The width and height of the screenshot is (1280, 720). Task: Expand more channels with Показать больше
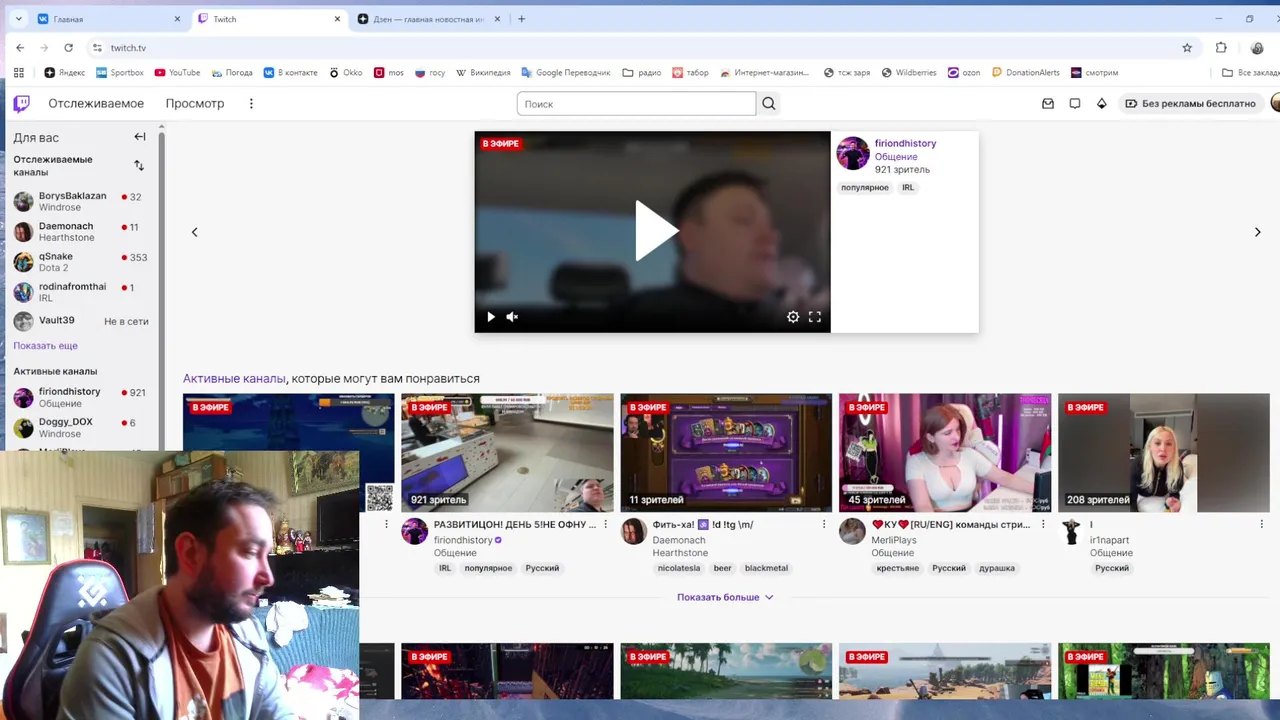tap(725, 597)
